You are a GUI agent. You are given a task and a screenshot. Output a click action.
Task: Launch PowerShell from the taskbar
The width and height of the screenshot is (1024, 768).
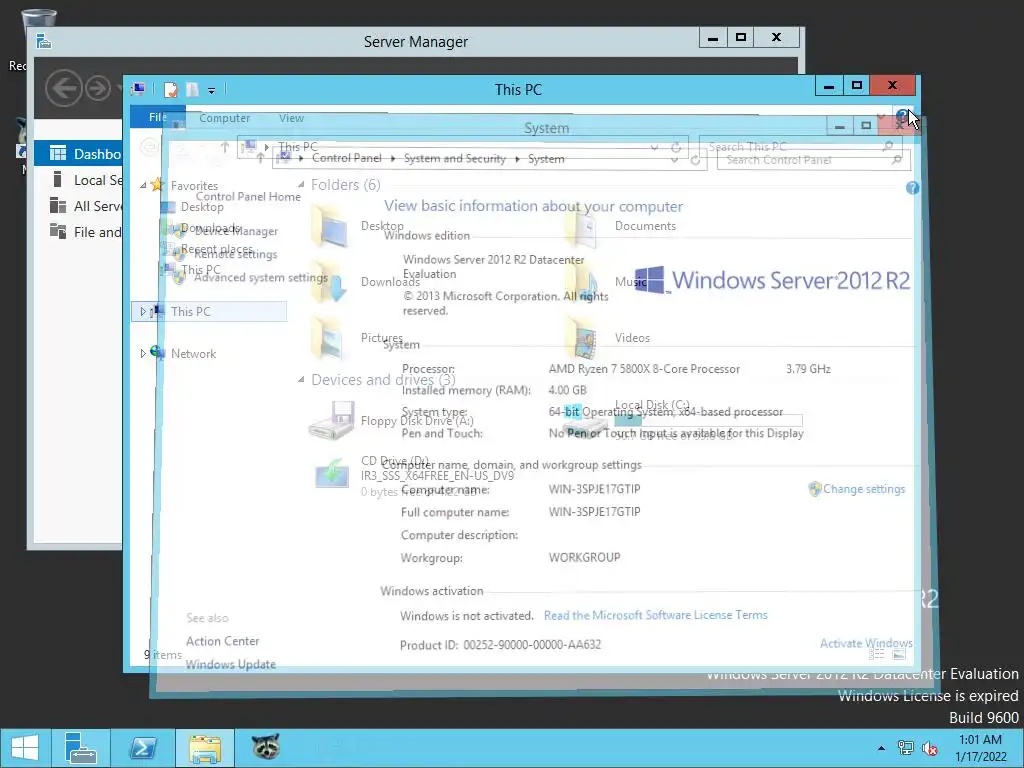[142, 748]
